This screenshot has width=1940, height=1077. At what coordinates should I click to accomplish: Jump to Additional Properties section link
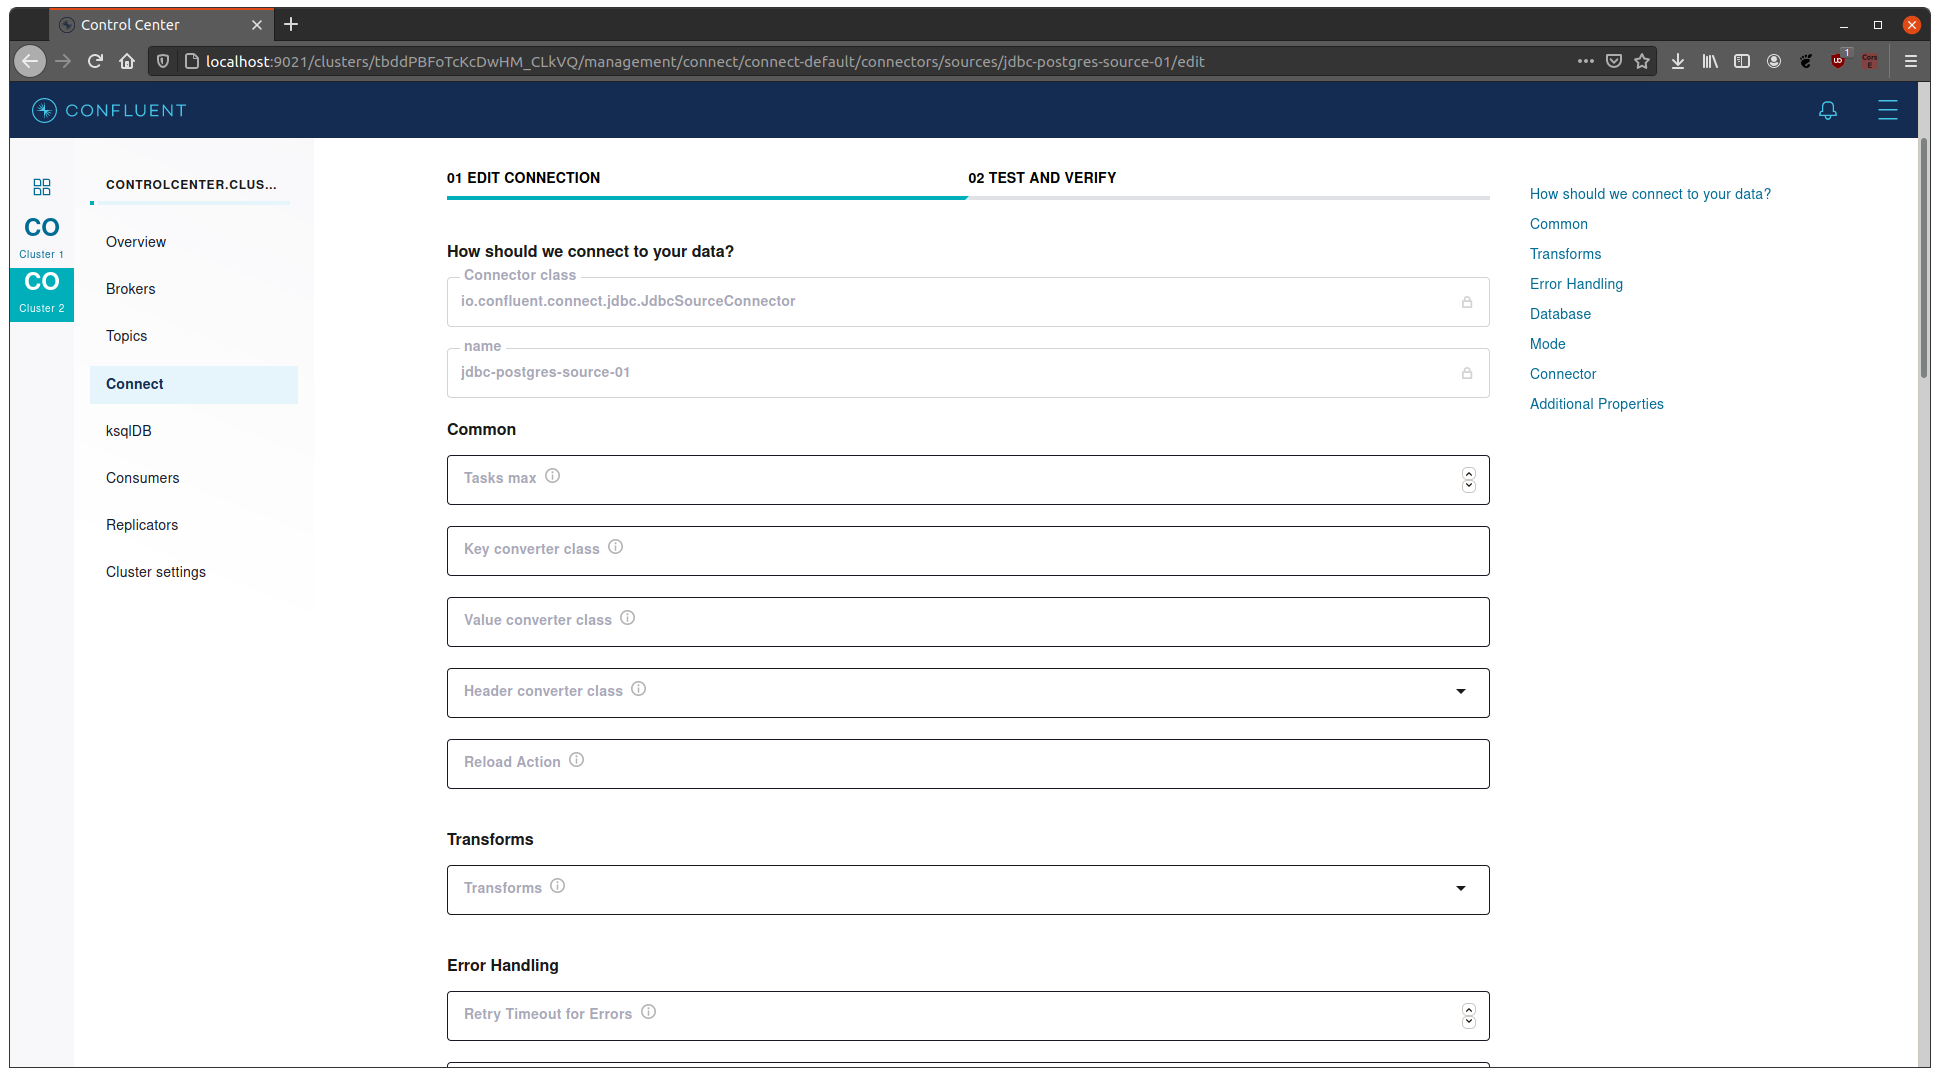pyautogui.click(x=1597, y=404)
